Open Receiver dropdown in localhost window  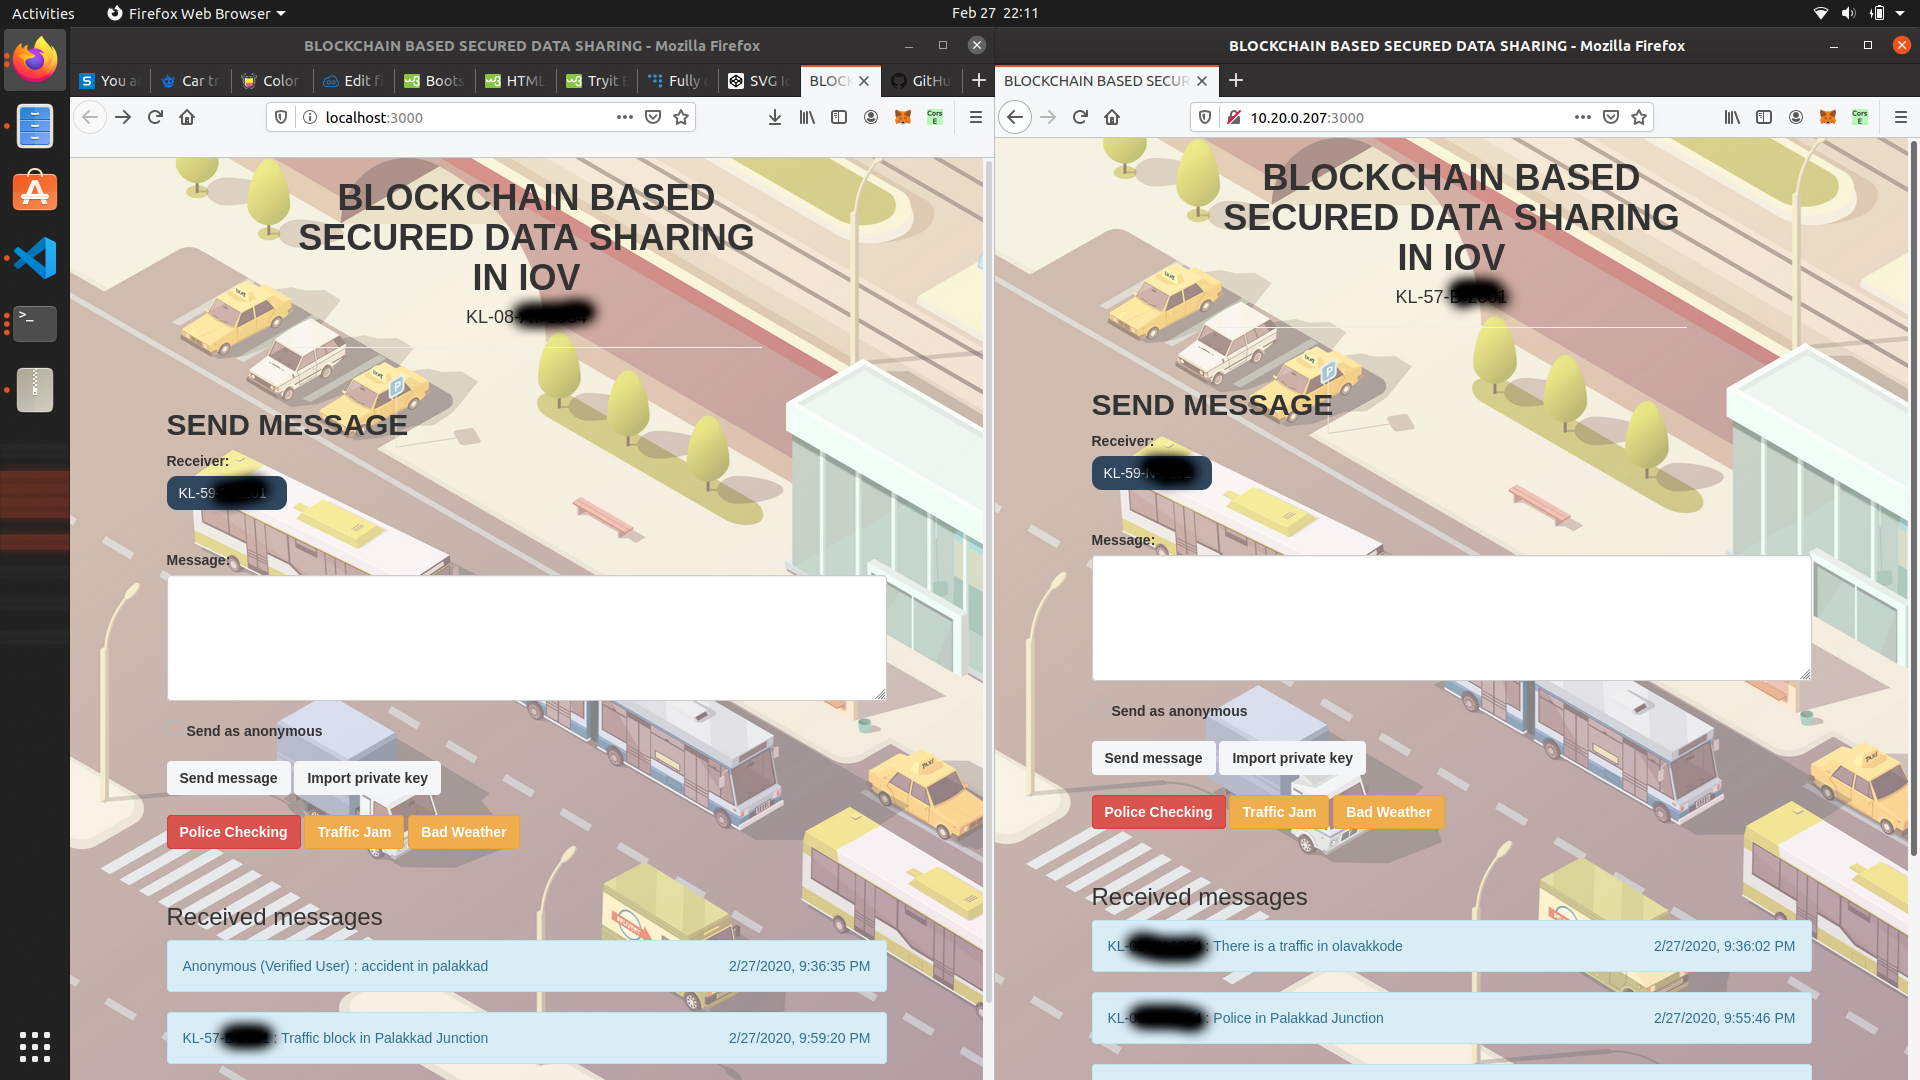226,493
